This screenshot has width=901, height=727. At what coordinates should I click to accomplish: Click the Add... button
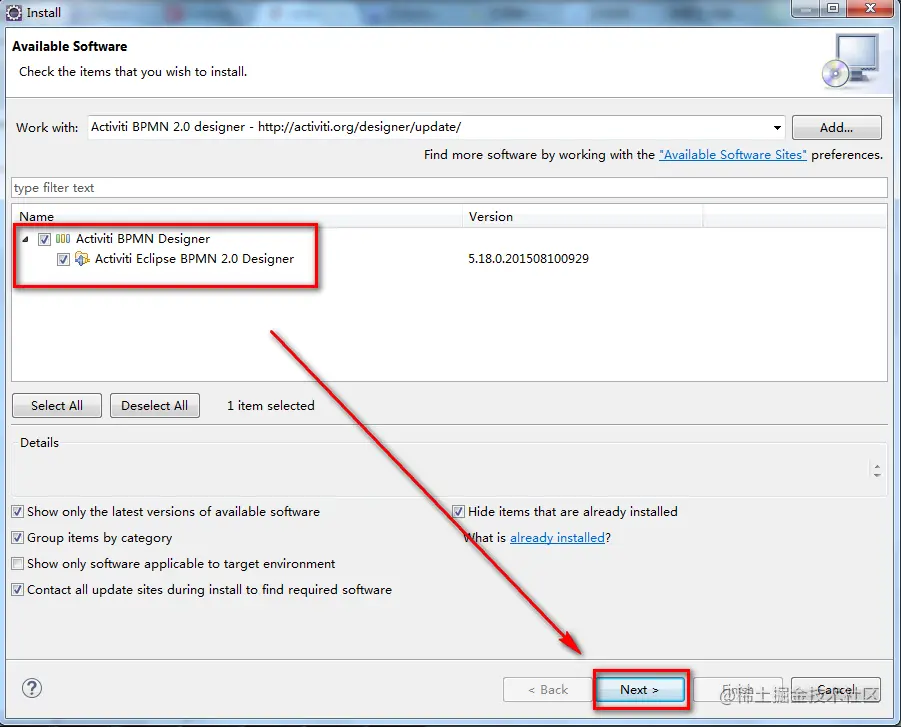pos(836,128)
